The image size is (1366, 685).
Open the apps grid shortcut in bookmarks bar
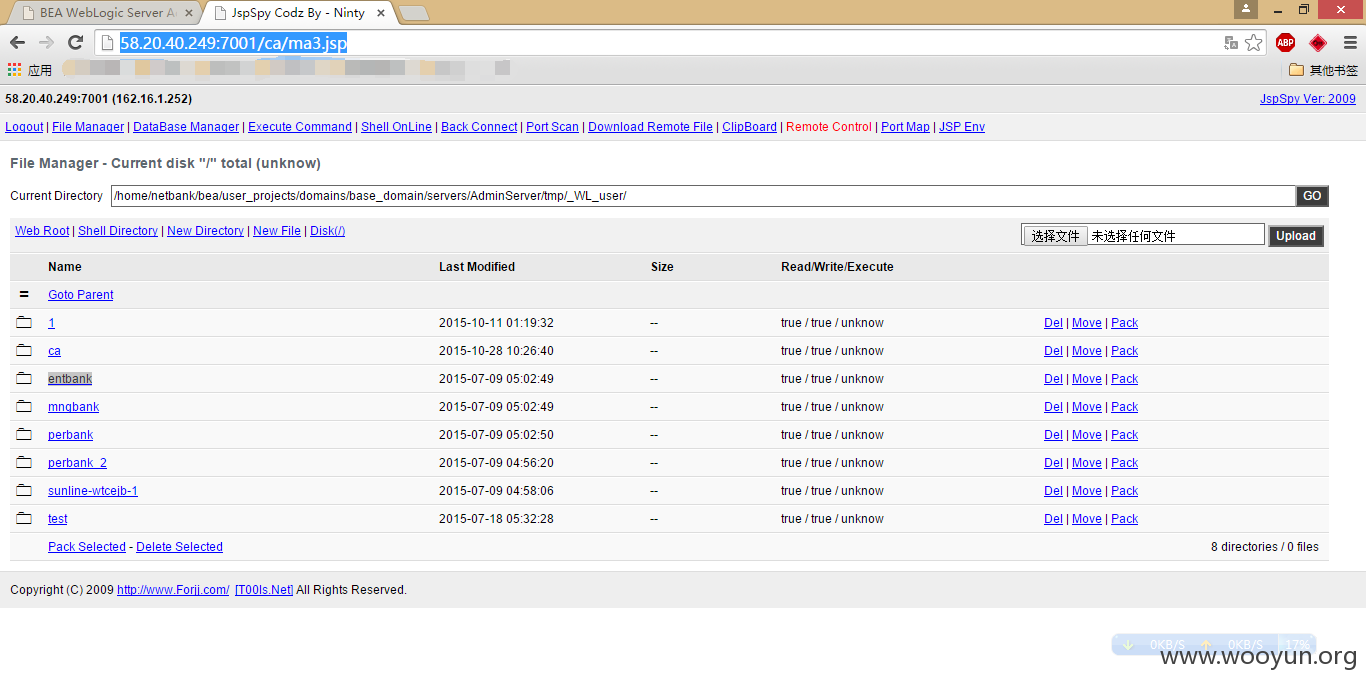pyautogui.click(x=14, y=70)
